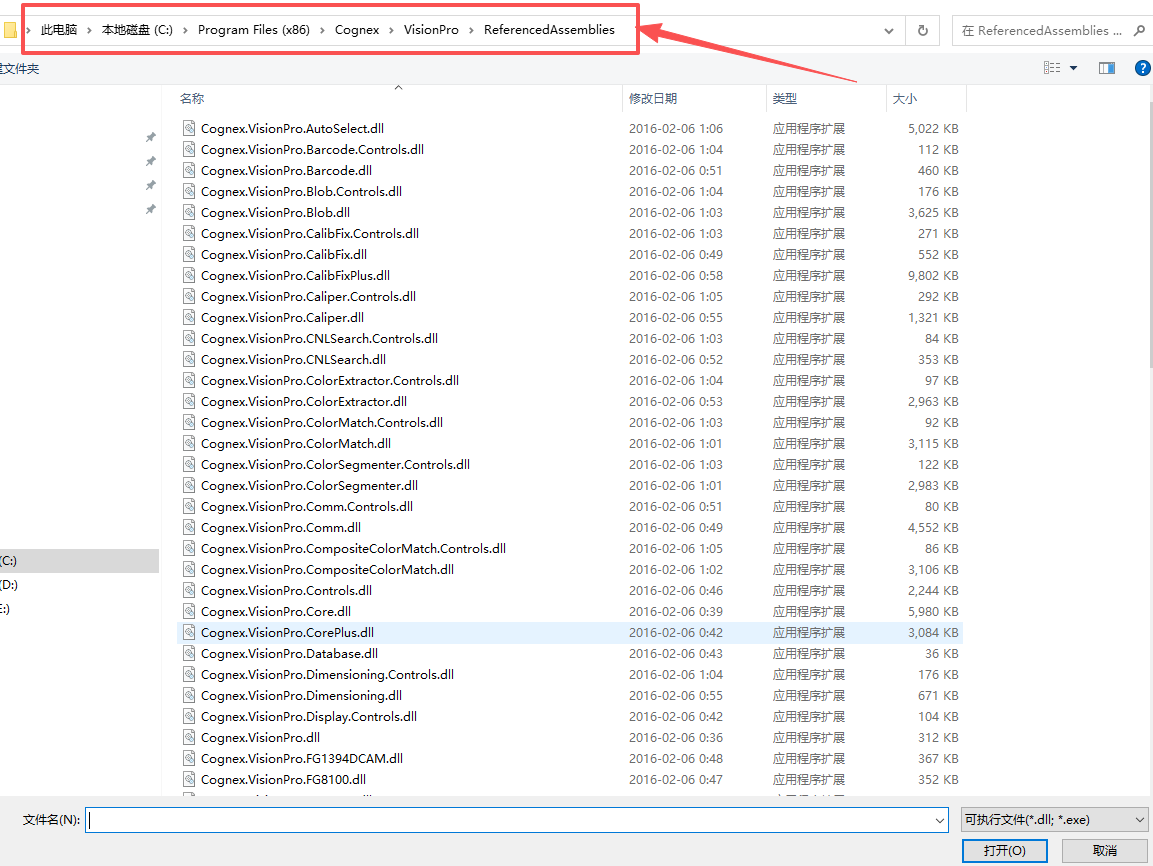Click icon of Cognex.VisionPro.Barcode.Controls.dll
Image resolution: width=1153 pixels, height=866 pixels.
click(189, 149)
